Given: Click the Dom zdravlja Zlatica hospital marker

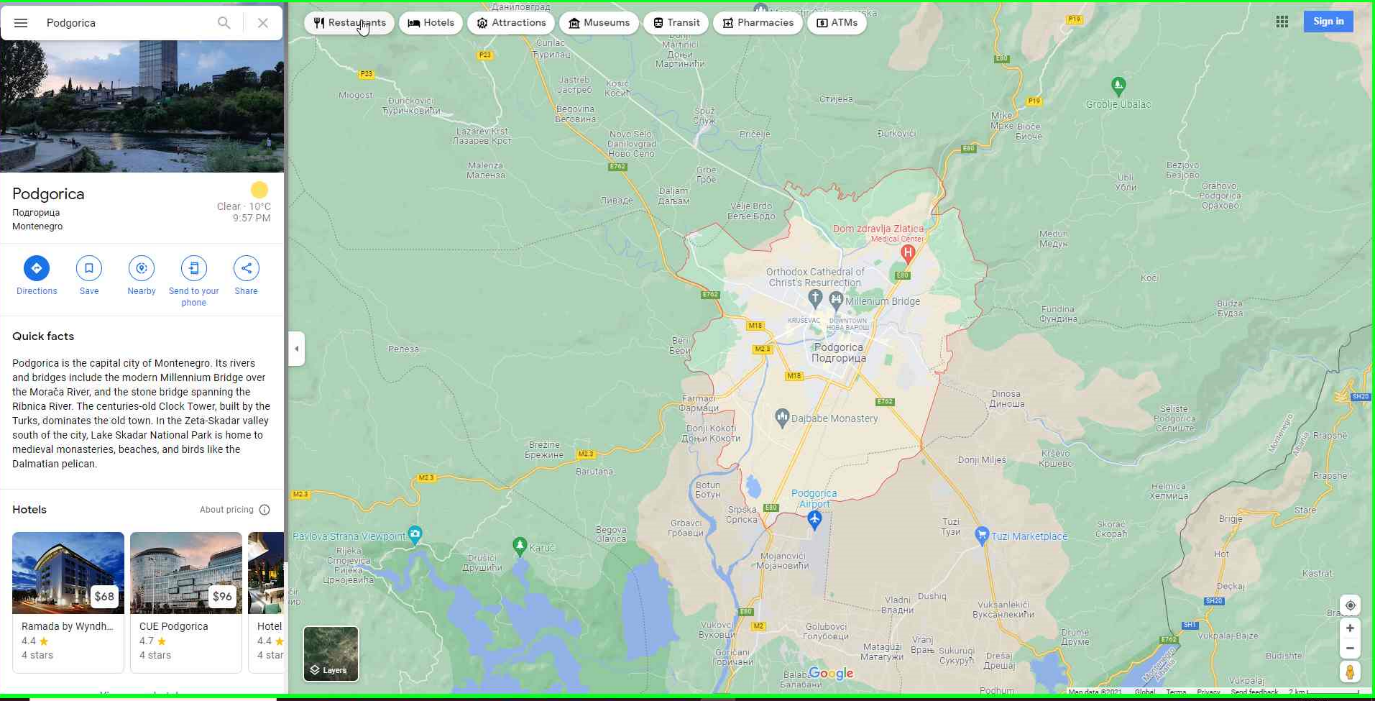Looking at the screenshot, I should tap(908, 254).
